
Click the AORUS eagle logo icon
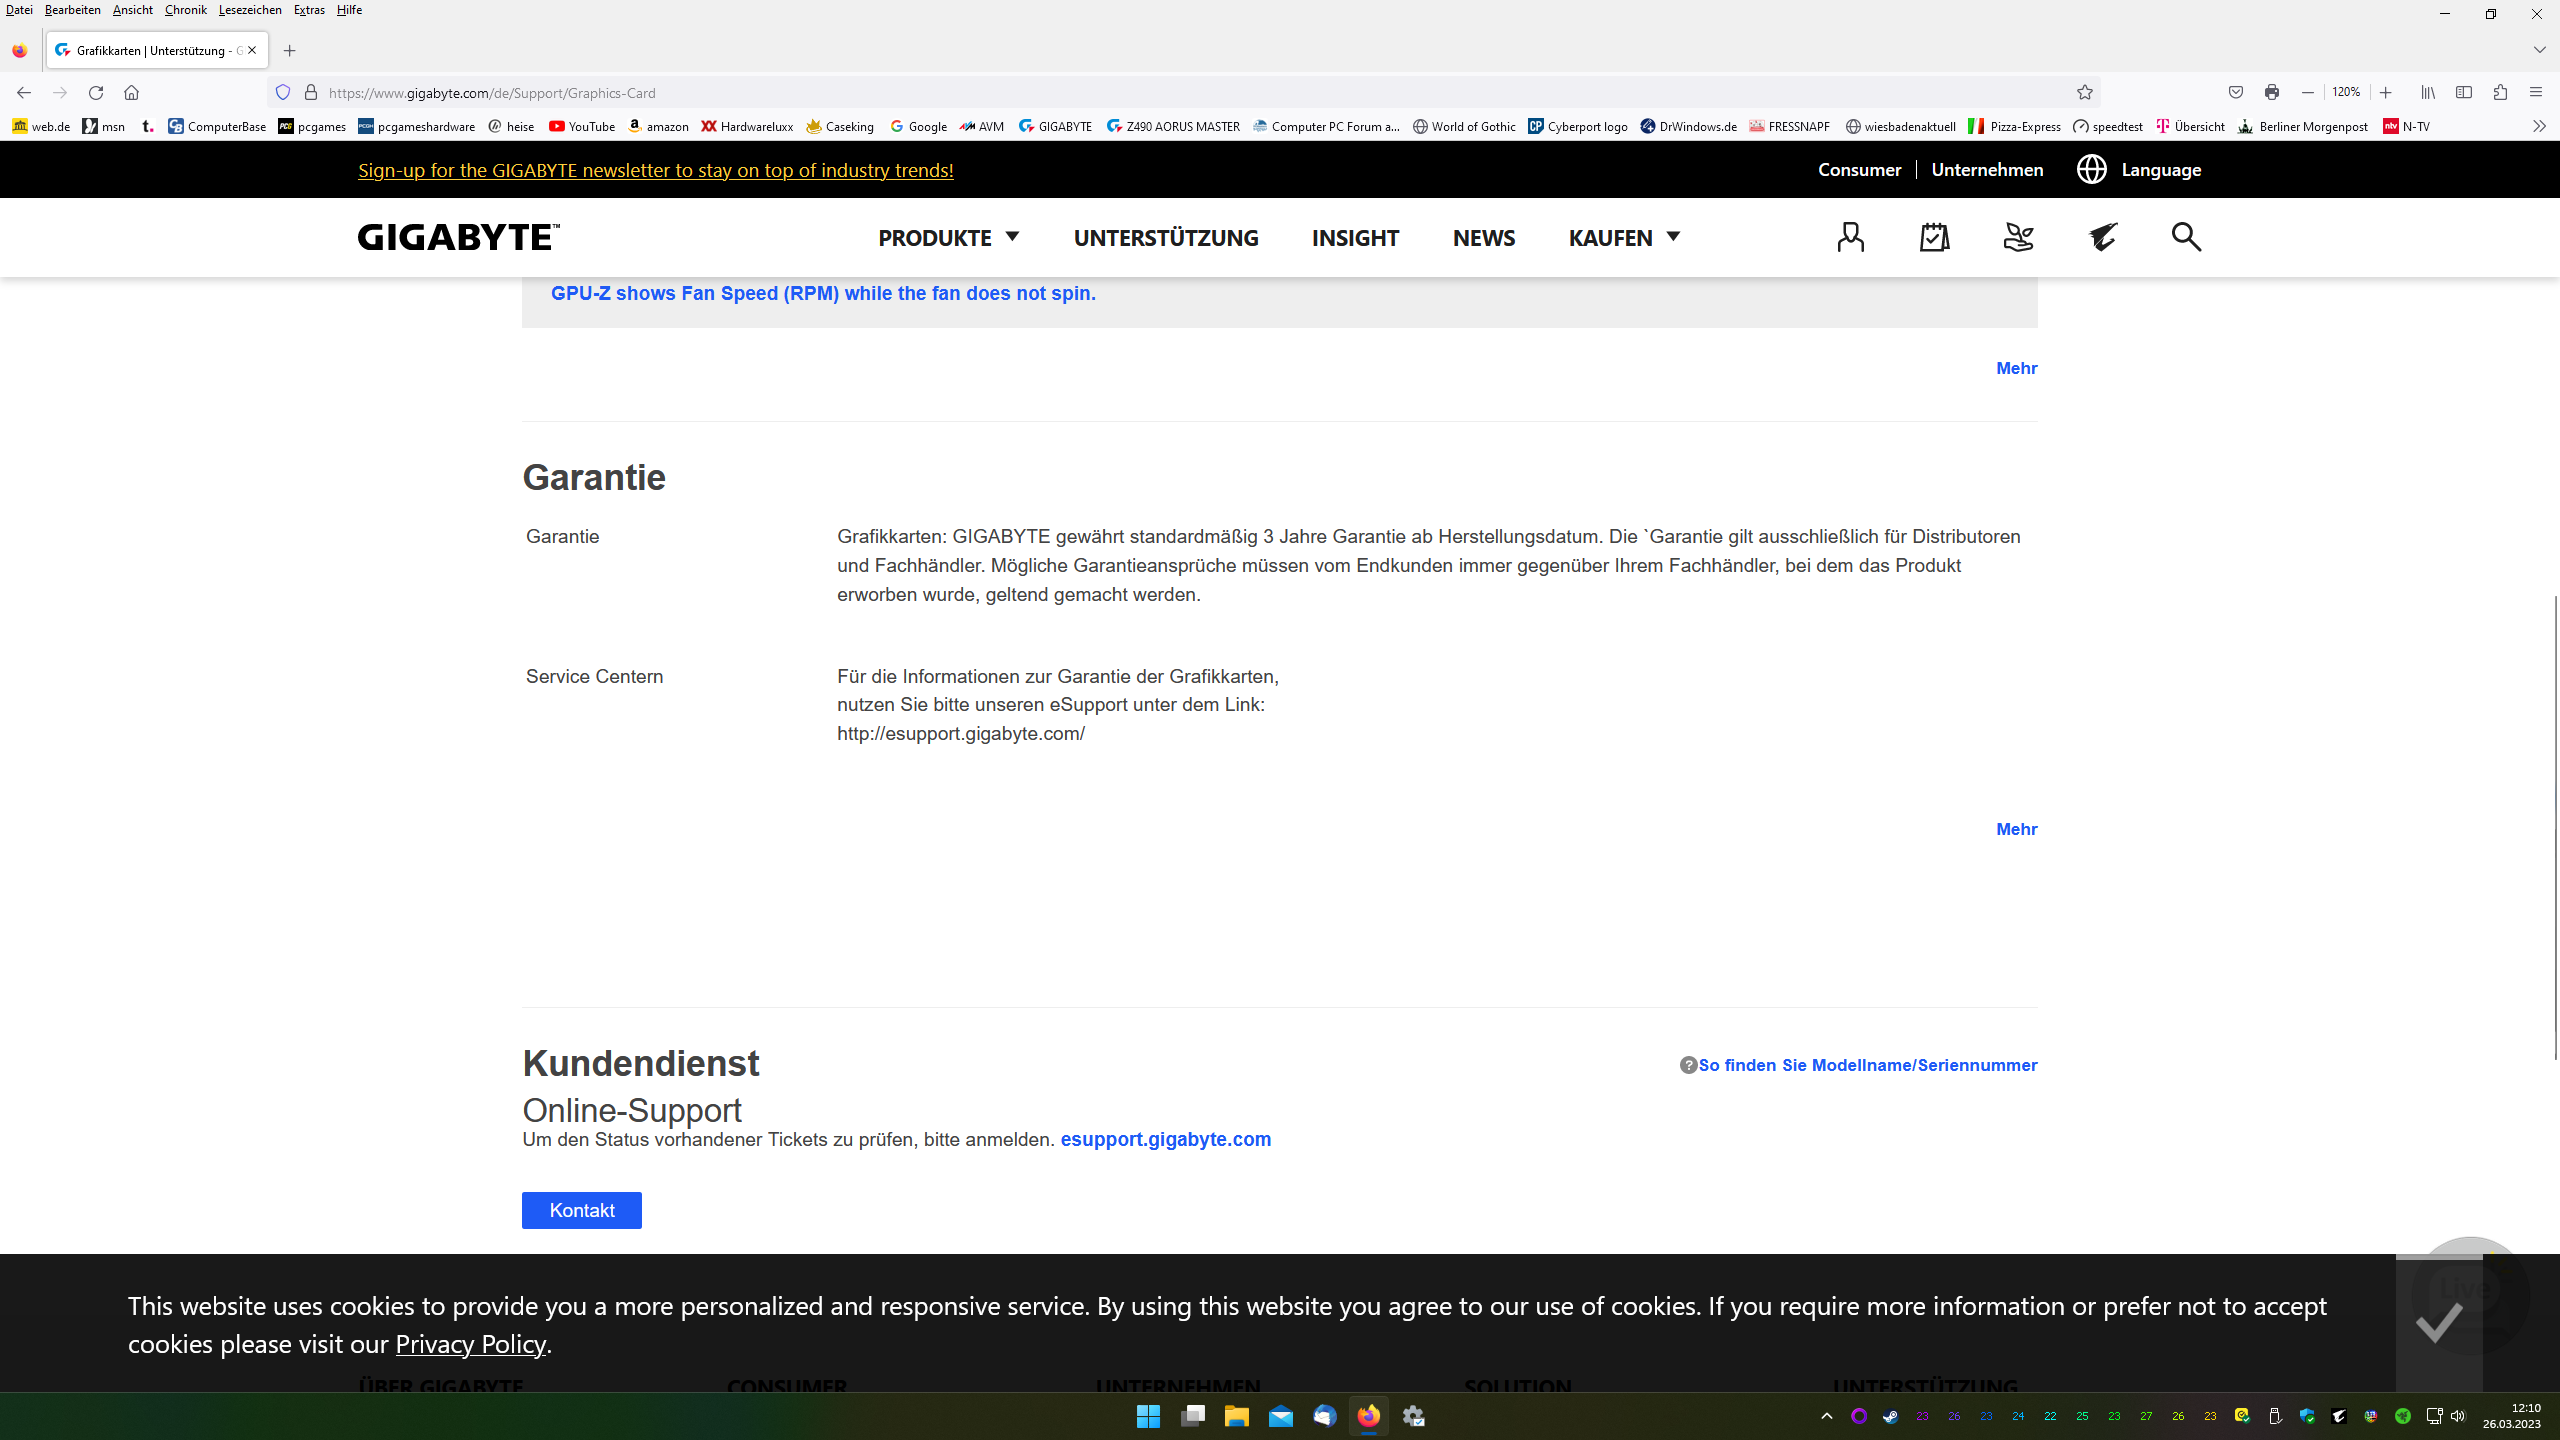click(x=2102, y=237)
